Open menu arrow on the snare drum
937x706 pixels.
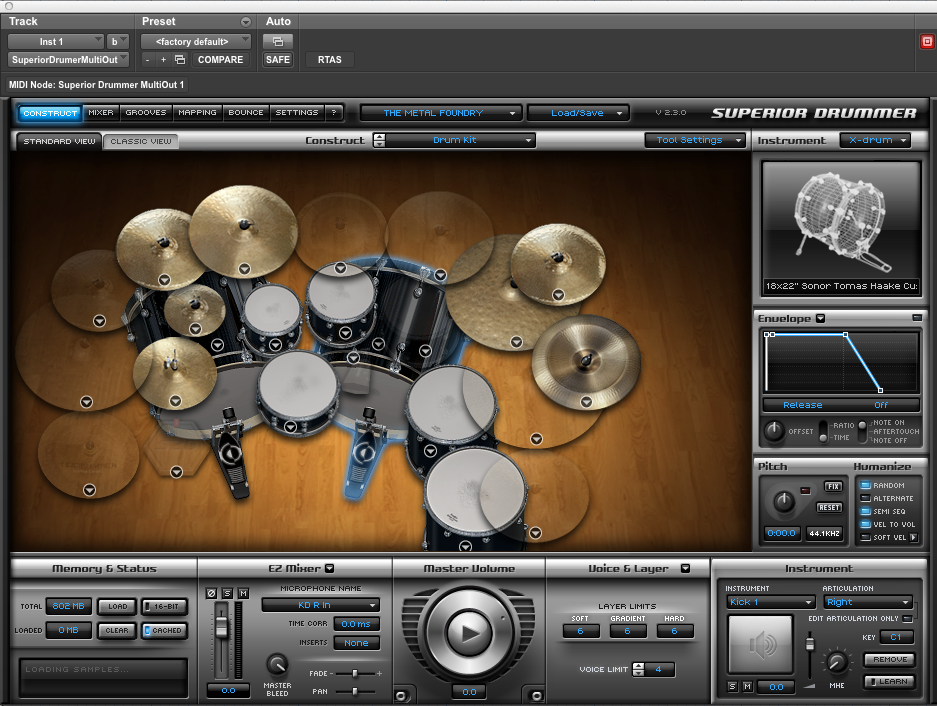pos(290,426)
